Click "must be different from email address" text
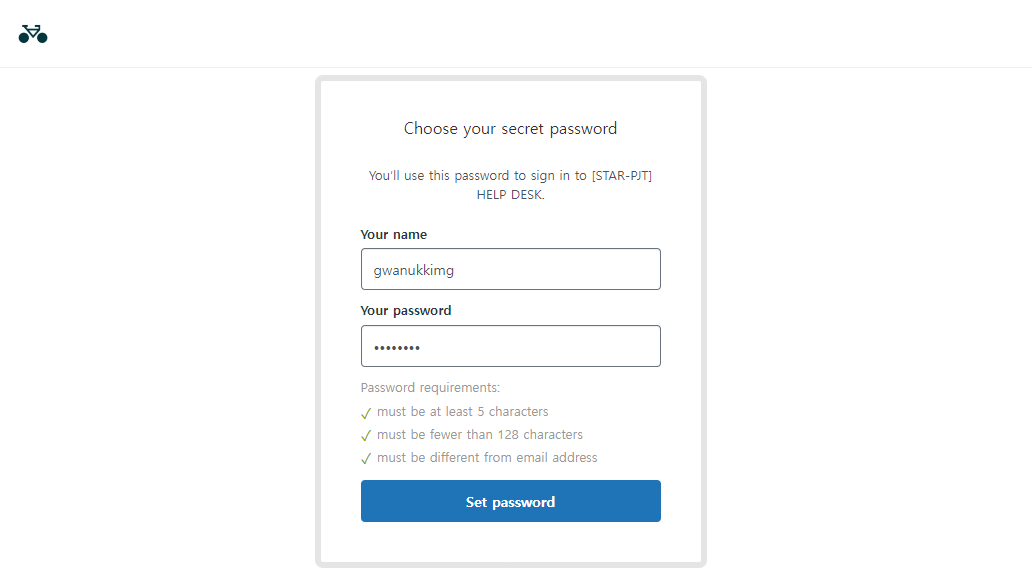Viewport: 1032px width, 572px height. 487,458
